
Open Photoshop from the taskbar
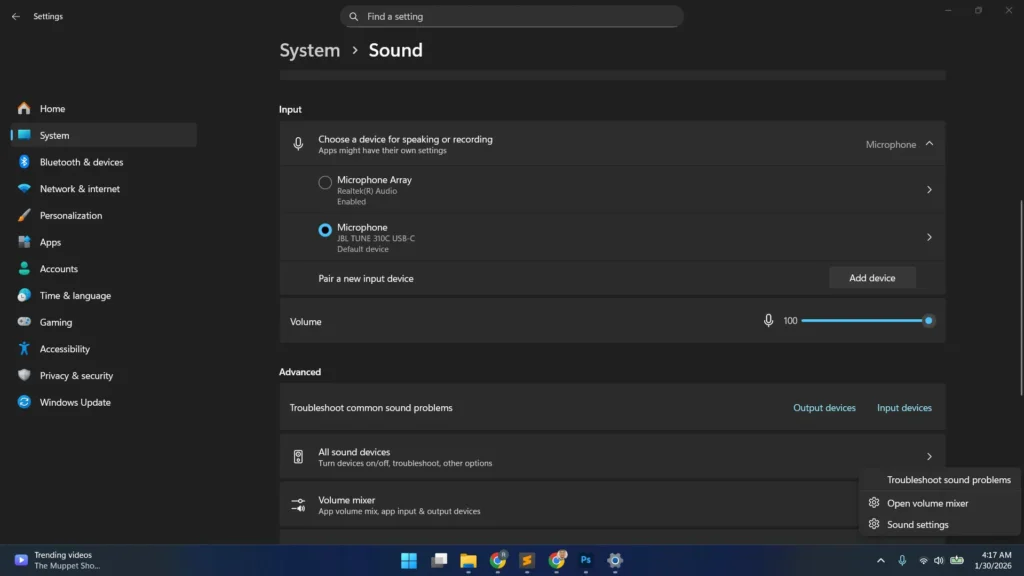tap(586, 561)
